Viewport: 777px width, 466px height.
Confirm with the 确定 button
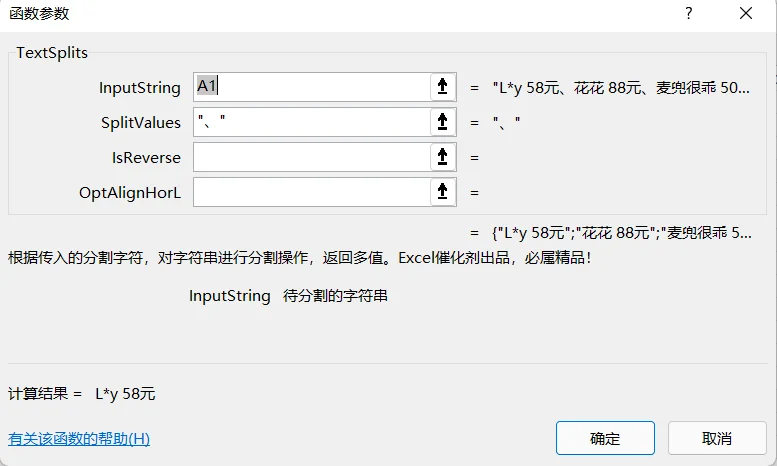pos(605,438)
